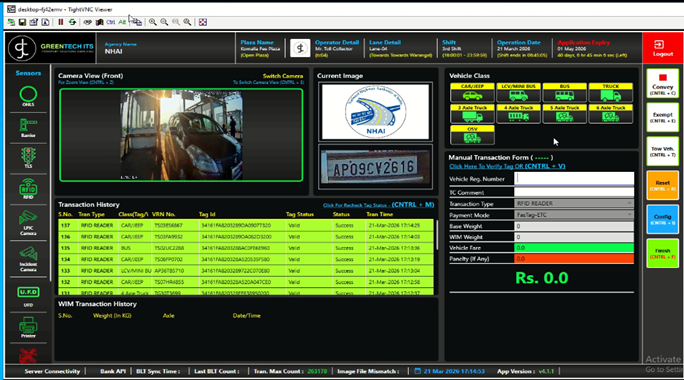Refresh the remote screen in VNC toolbar

pos(72,22)
